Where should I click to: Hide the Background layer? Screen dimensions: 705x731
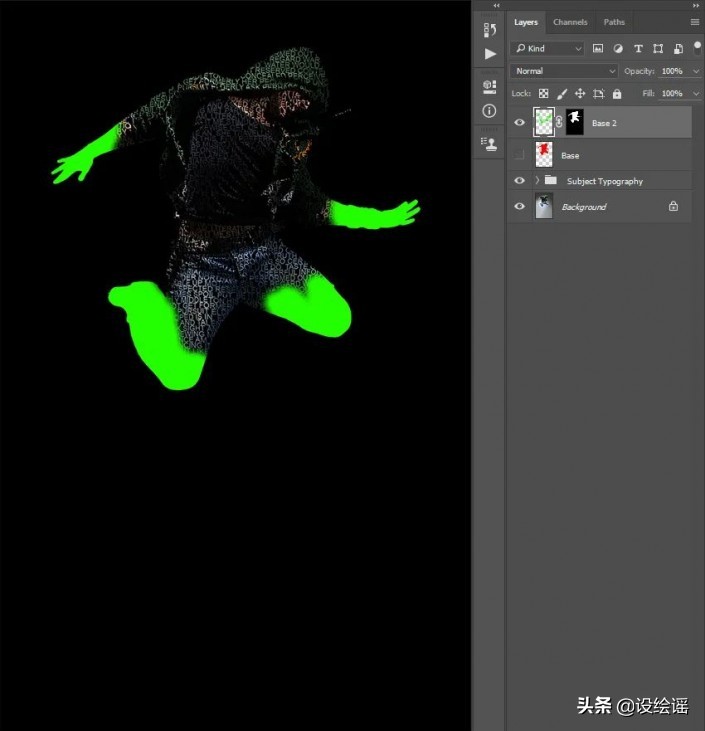(x=519, y=206)
